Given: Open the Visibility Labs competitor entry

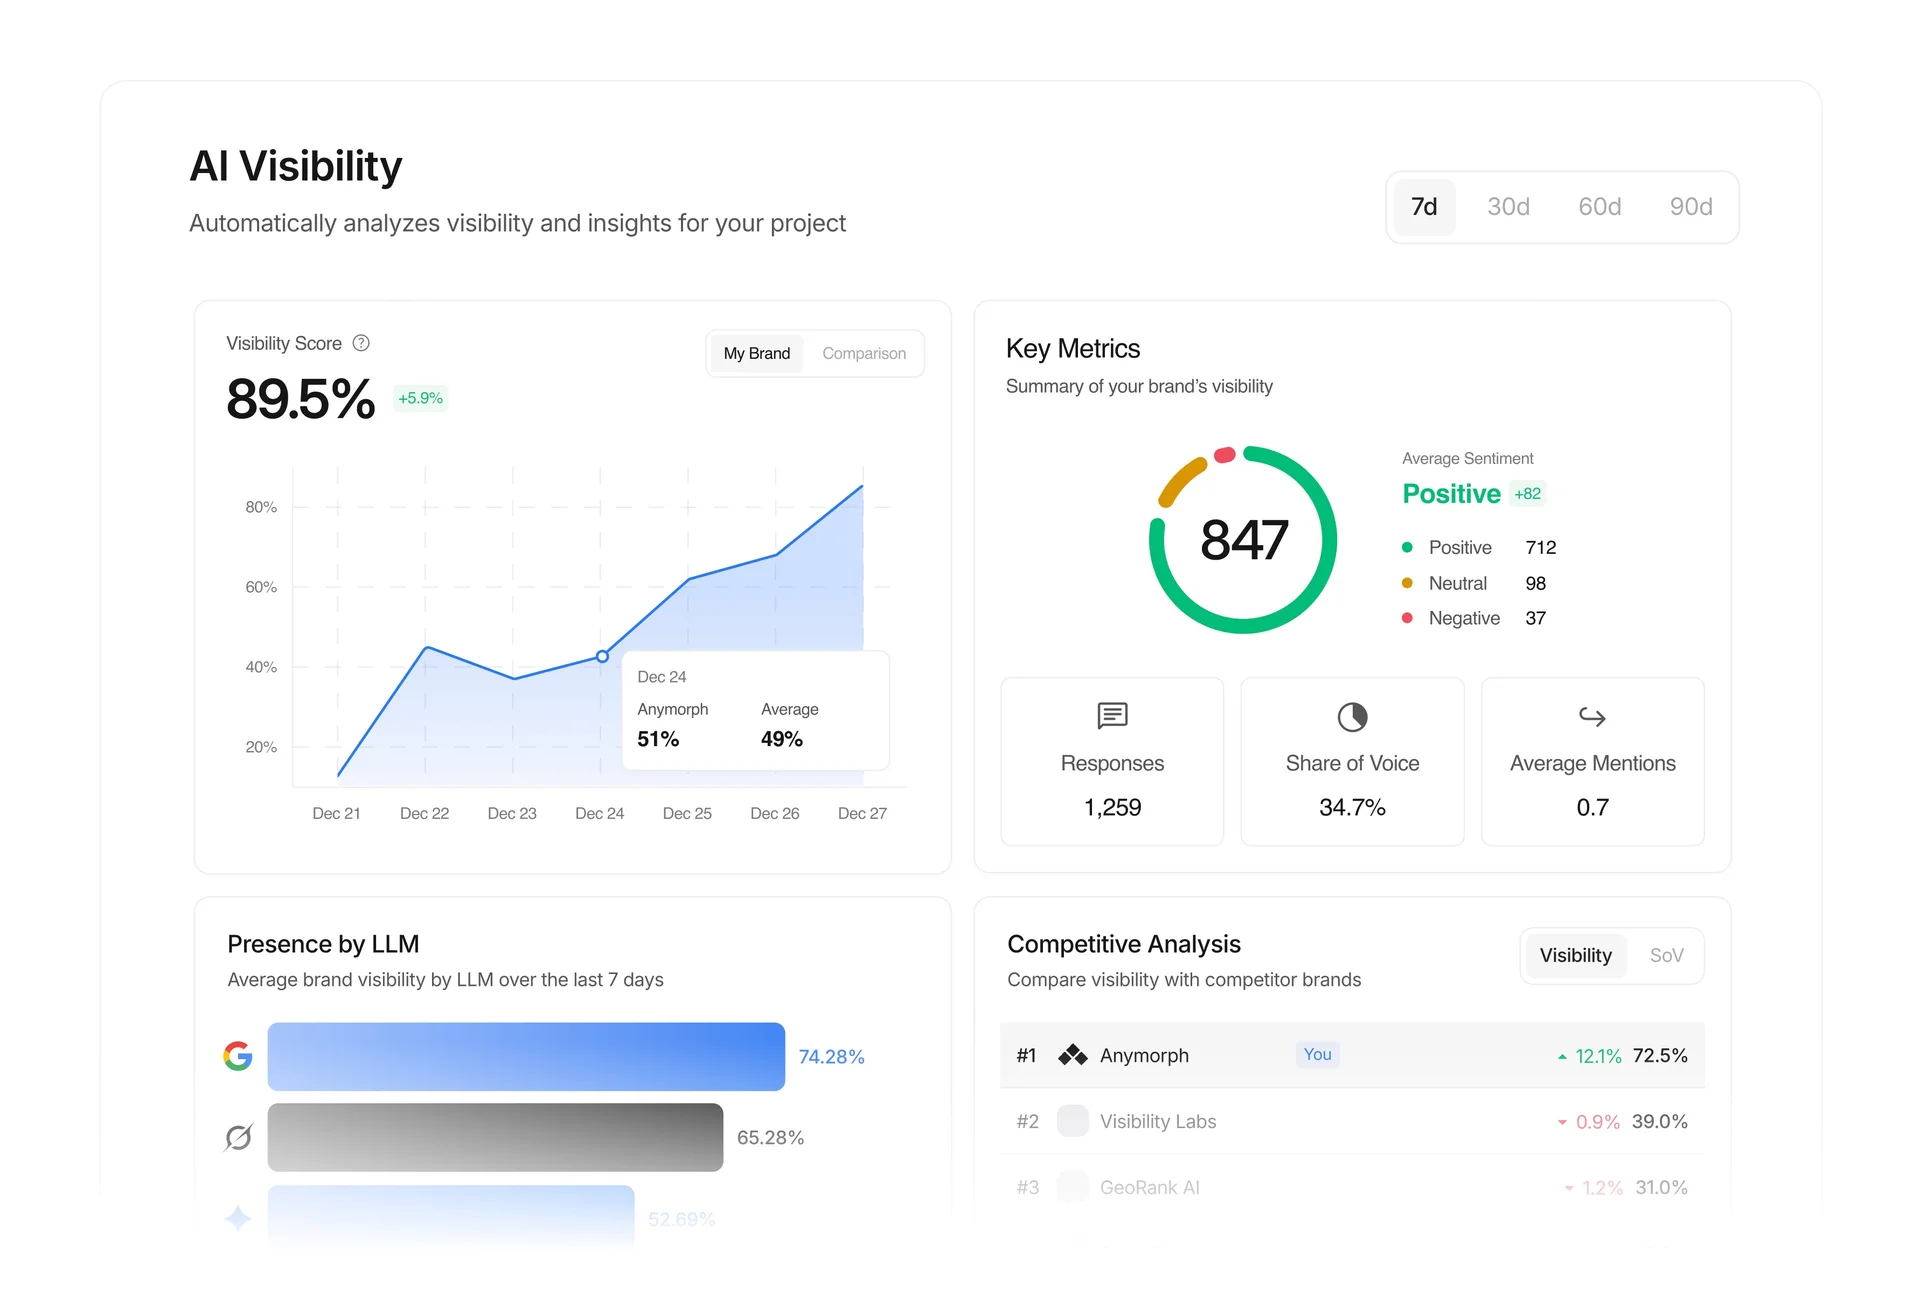Looking at the screenshot, I should (1157, 1121).
